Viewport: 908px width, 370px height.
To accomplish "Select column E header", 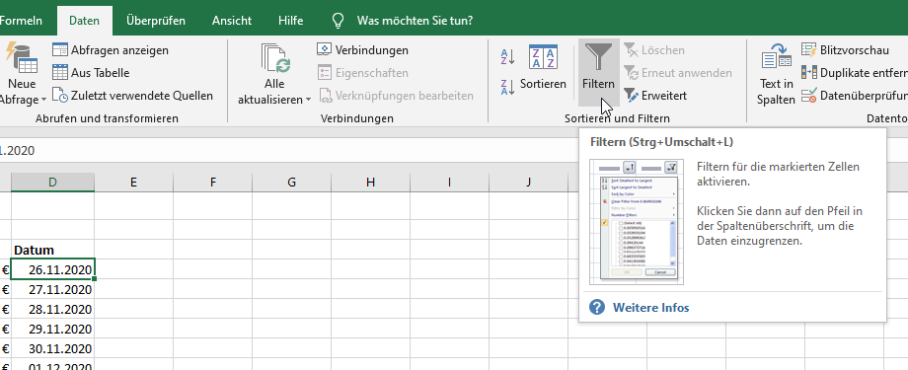I will coord(134,182).
